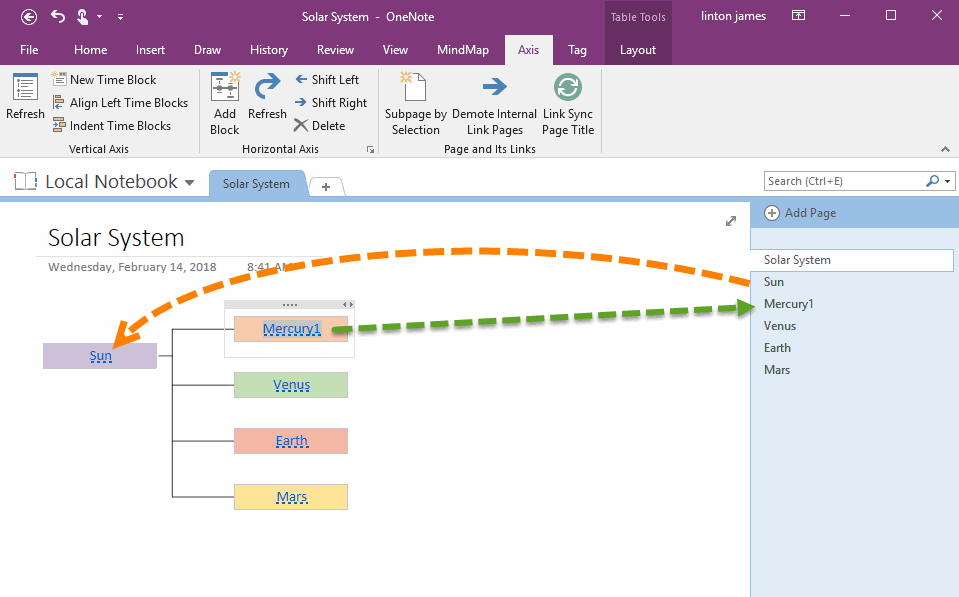Click the Add Page button
The height and width of the screenshot is (597, 959).
click(x=800, y=213)
